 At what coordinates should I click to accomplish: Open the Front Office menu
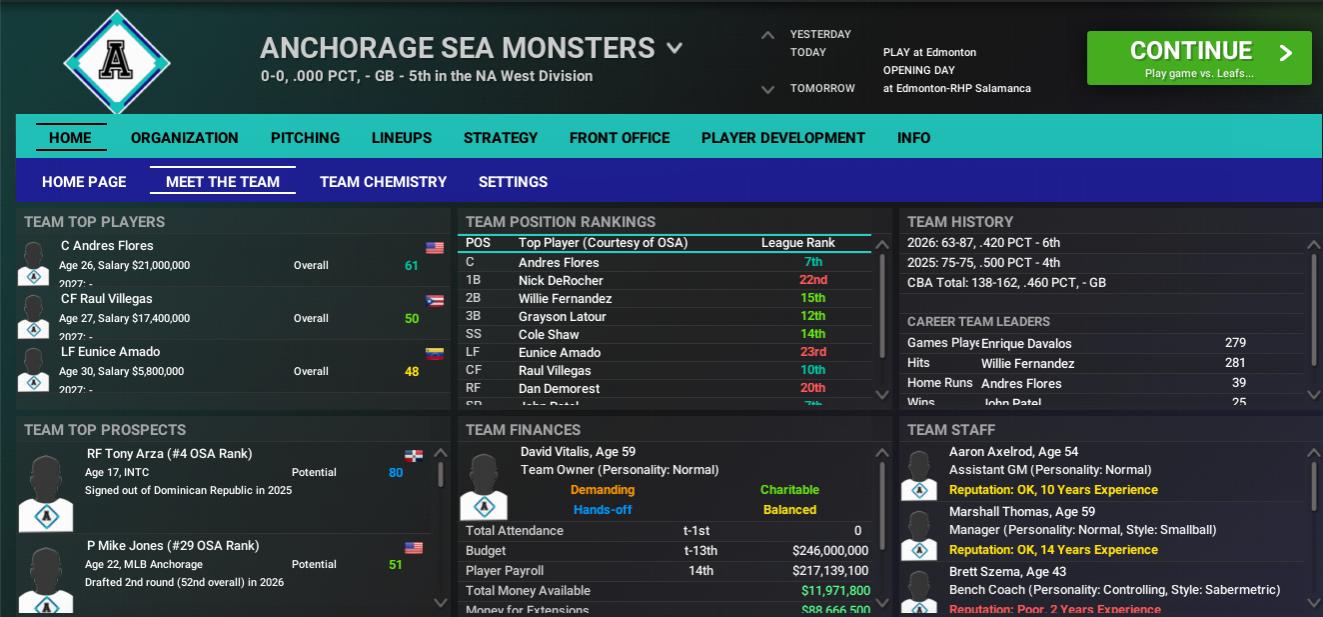[619, 138]
